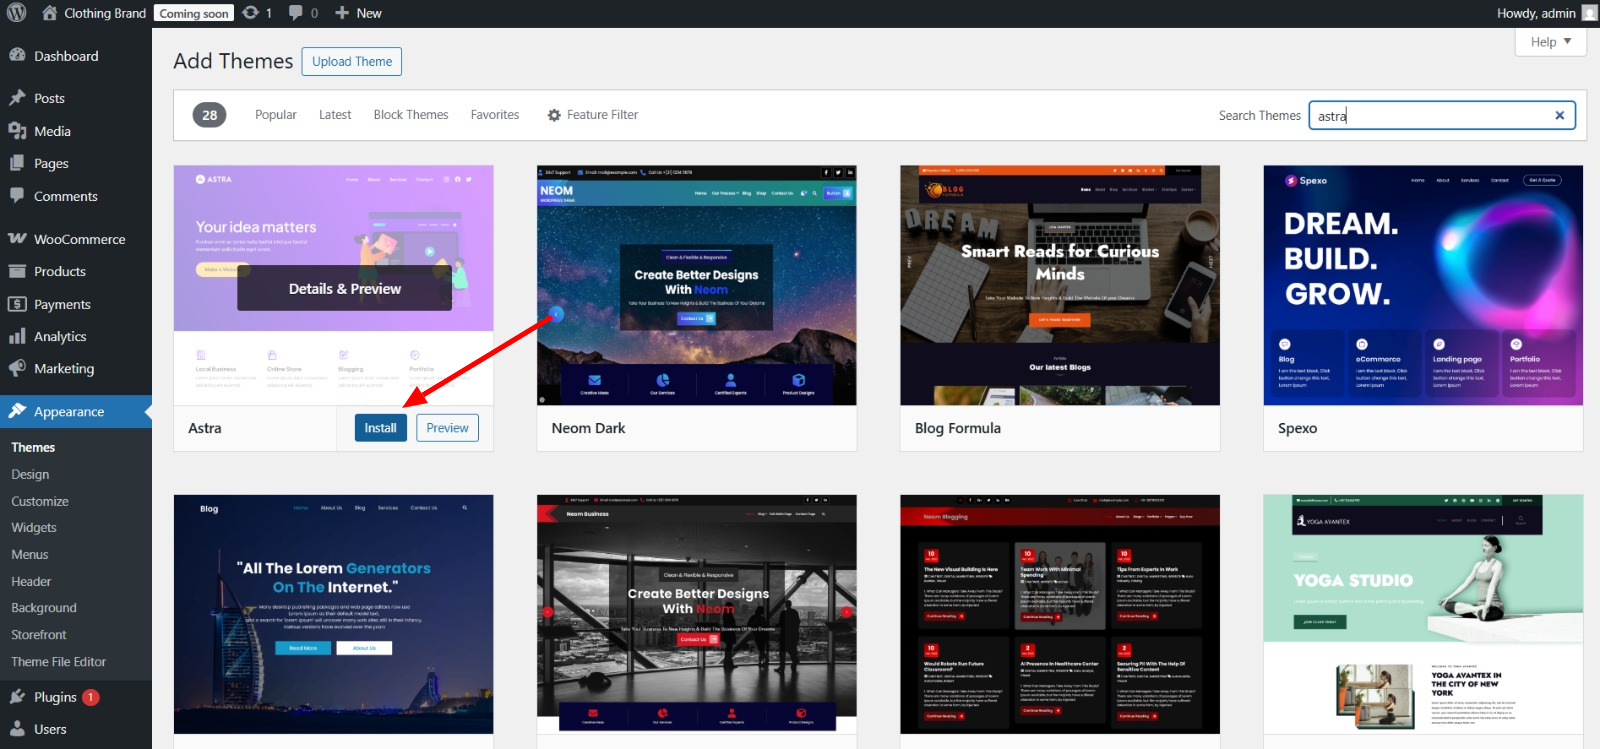Screen dimensions: 1600x749
Task: Click the Comments bubble icon in sidebar
Action: (x=17, y=196)
